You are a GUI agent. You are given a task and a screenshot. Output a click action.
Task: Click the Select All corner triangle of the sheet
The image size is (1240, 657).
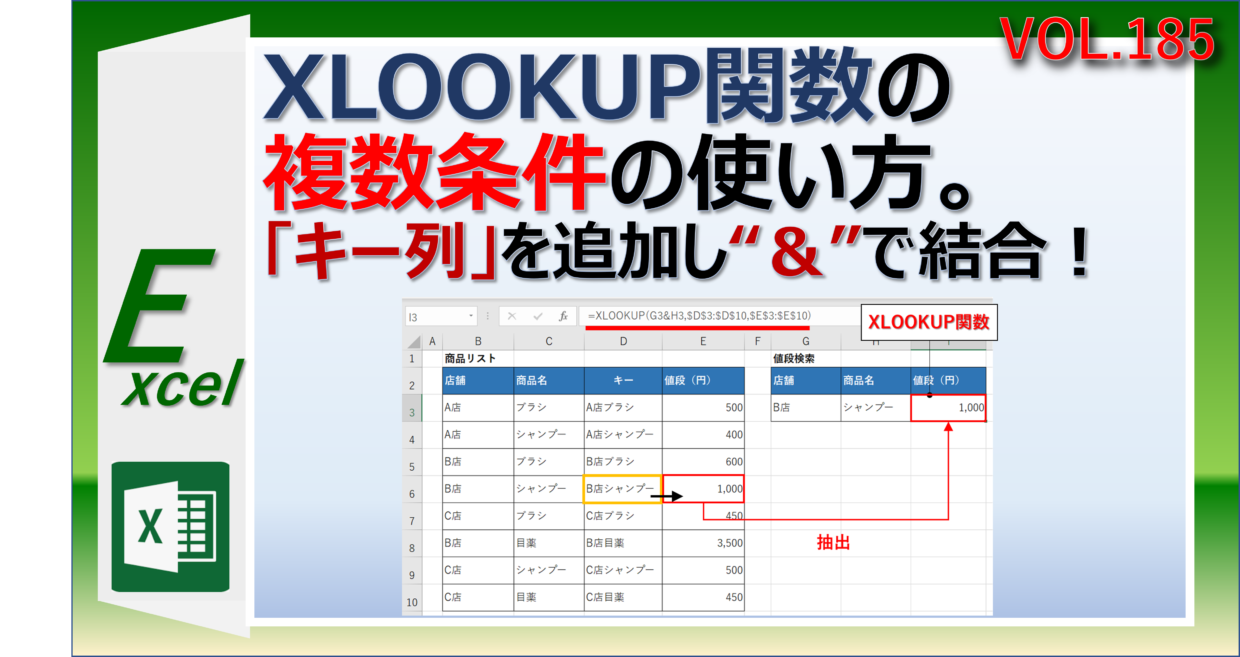413,341
